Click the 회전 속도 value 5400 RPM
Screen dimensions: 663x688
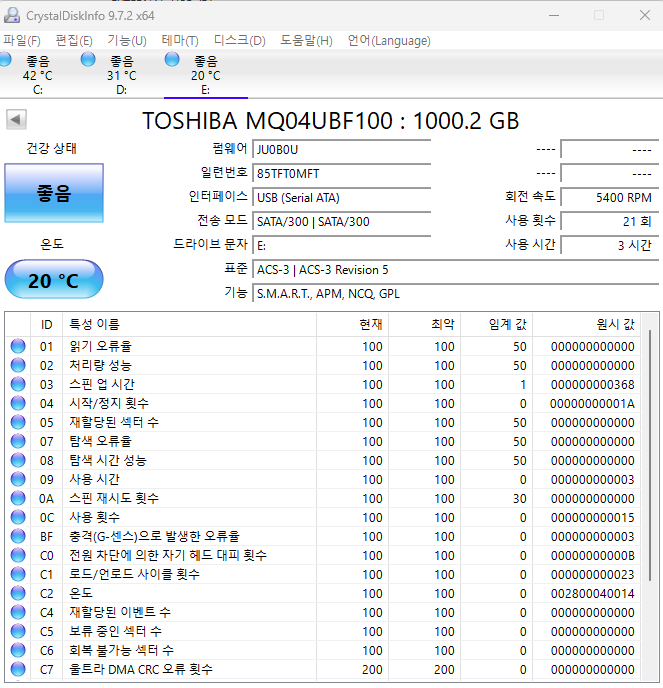pos(610,198)
